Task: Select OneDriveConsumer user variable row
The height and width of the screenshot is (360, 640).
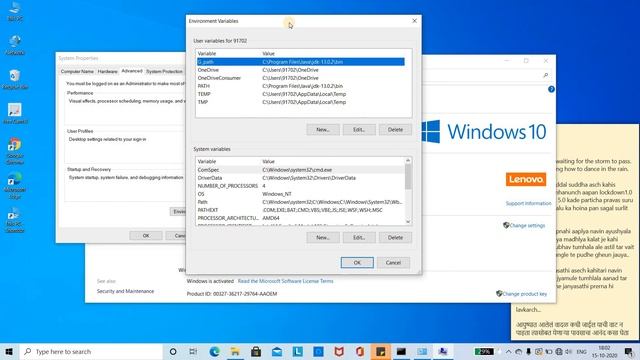Action: [x=300, y=78]
